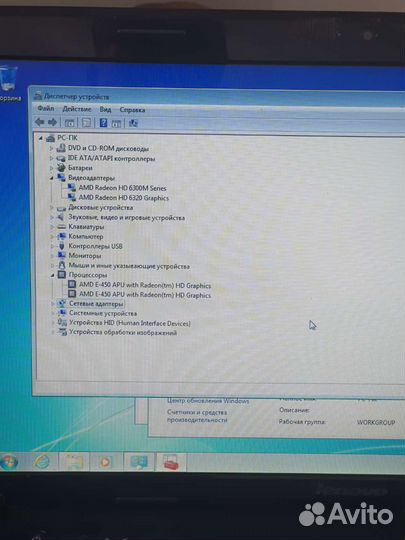
Task: Click the Клавиатуры keyboard icon
Action: 61,227
